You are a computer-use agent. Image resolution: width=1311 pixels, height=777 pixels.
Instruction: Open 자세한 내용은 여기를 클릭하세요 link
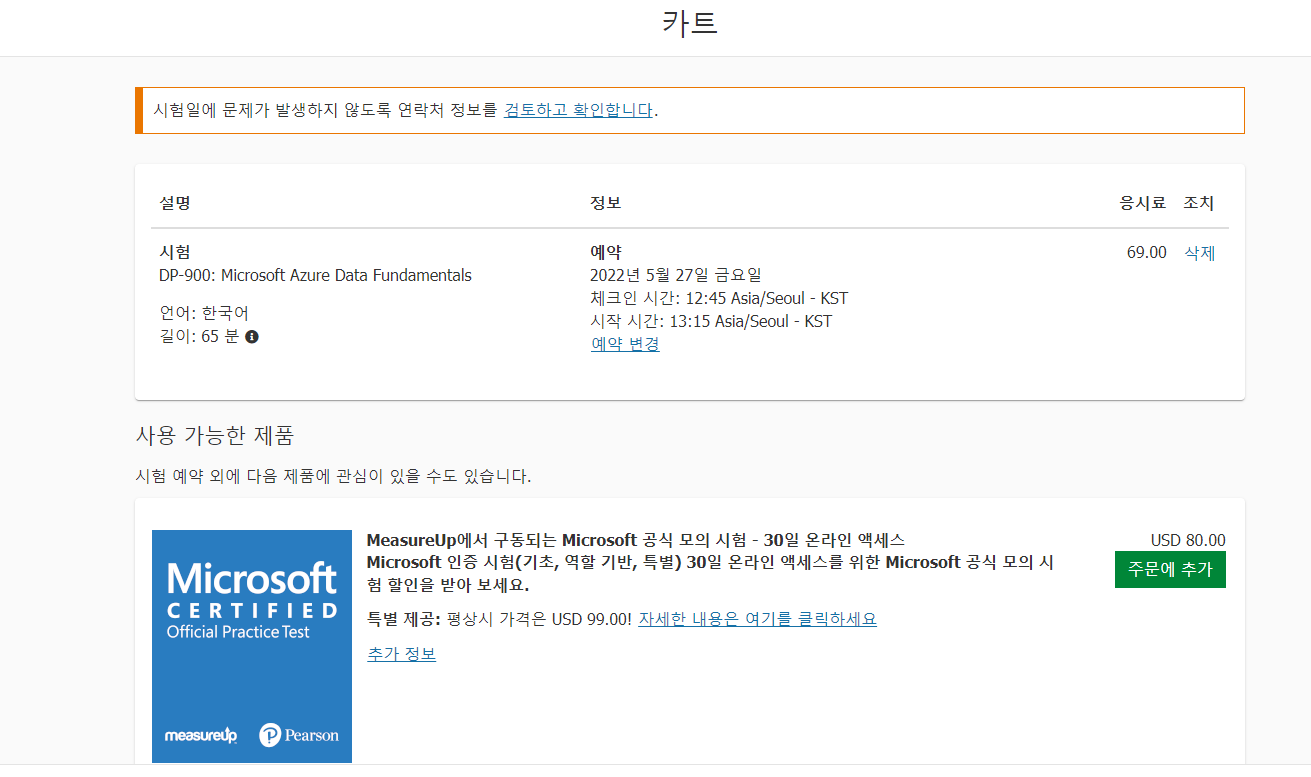tap(757, 619)
